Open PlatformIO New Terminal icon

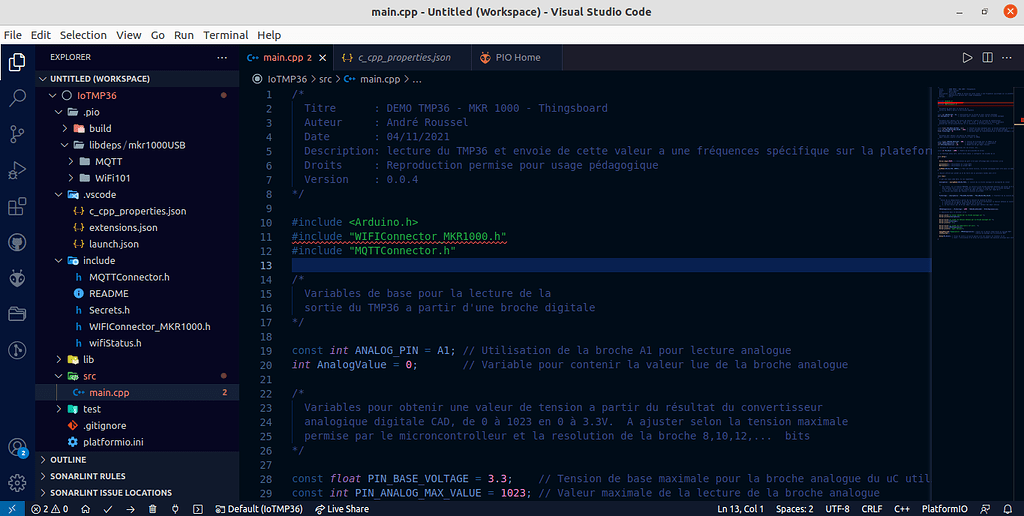pos(198,509)
